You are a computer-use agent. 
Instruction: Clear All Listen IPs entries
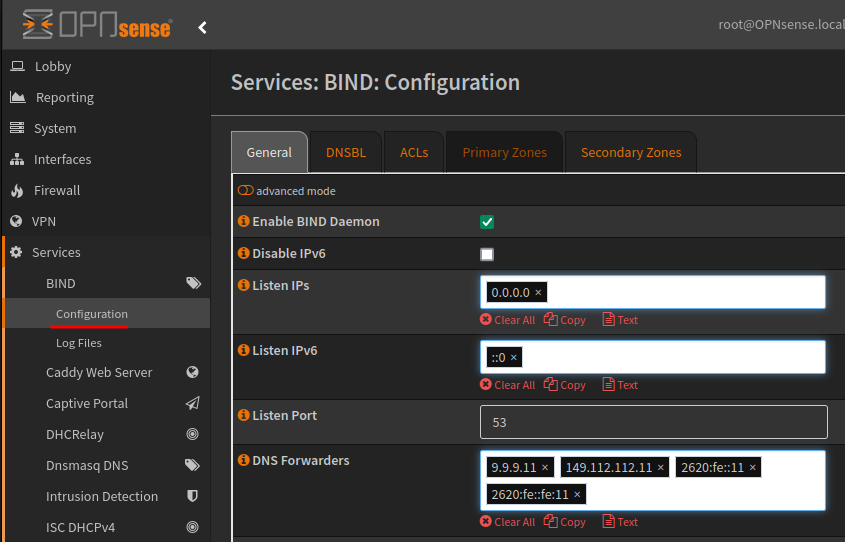(x=508, y=319)
